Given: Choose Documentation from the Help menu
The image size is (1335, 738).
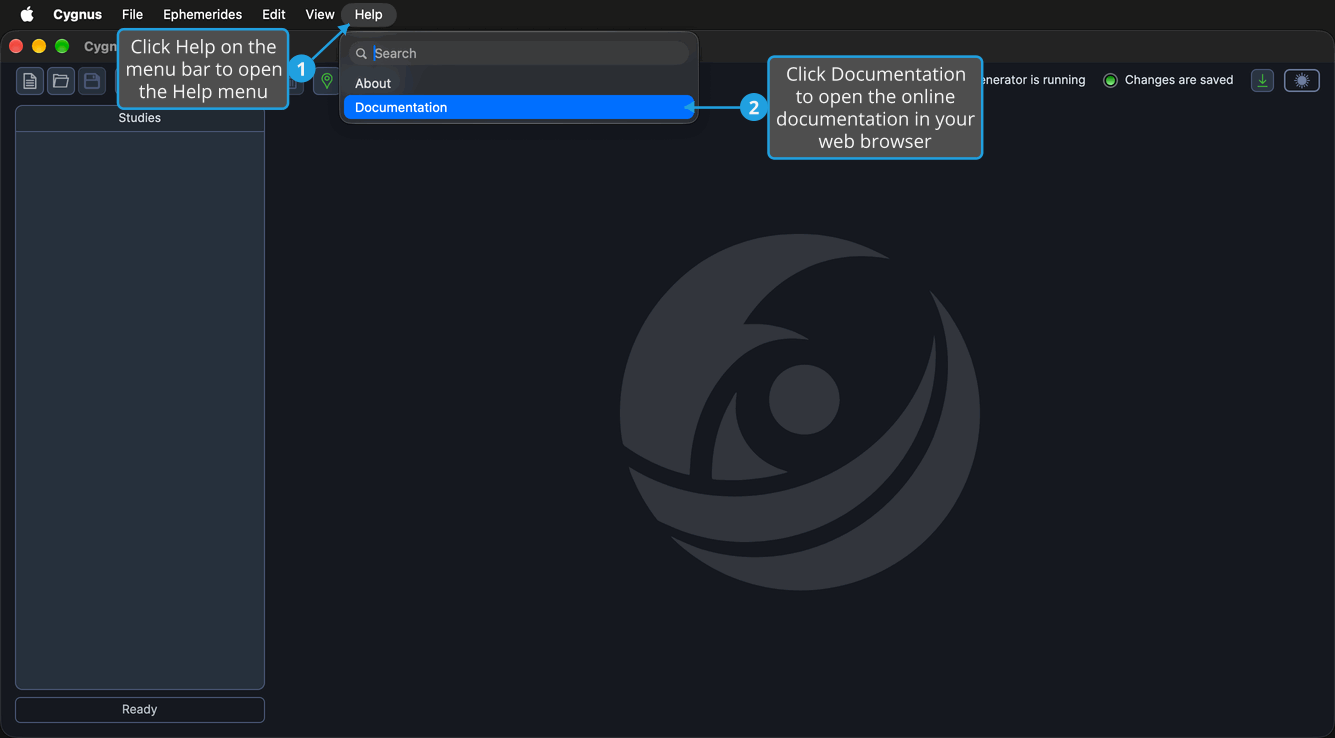Looking at the screenshot, I should pos(519,107).
